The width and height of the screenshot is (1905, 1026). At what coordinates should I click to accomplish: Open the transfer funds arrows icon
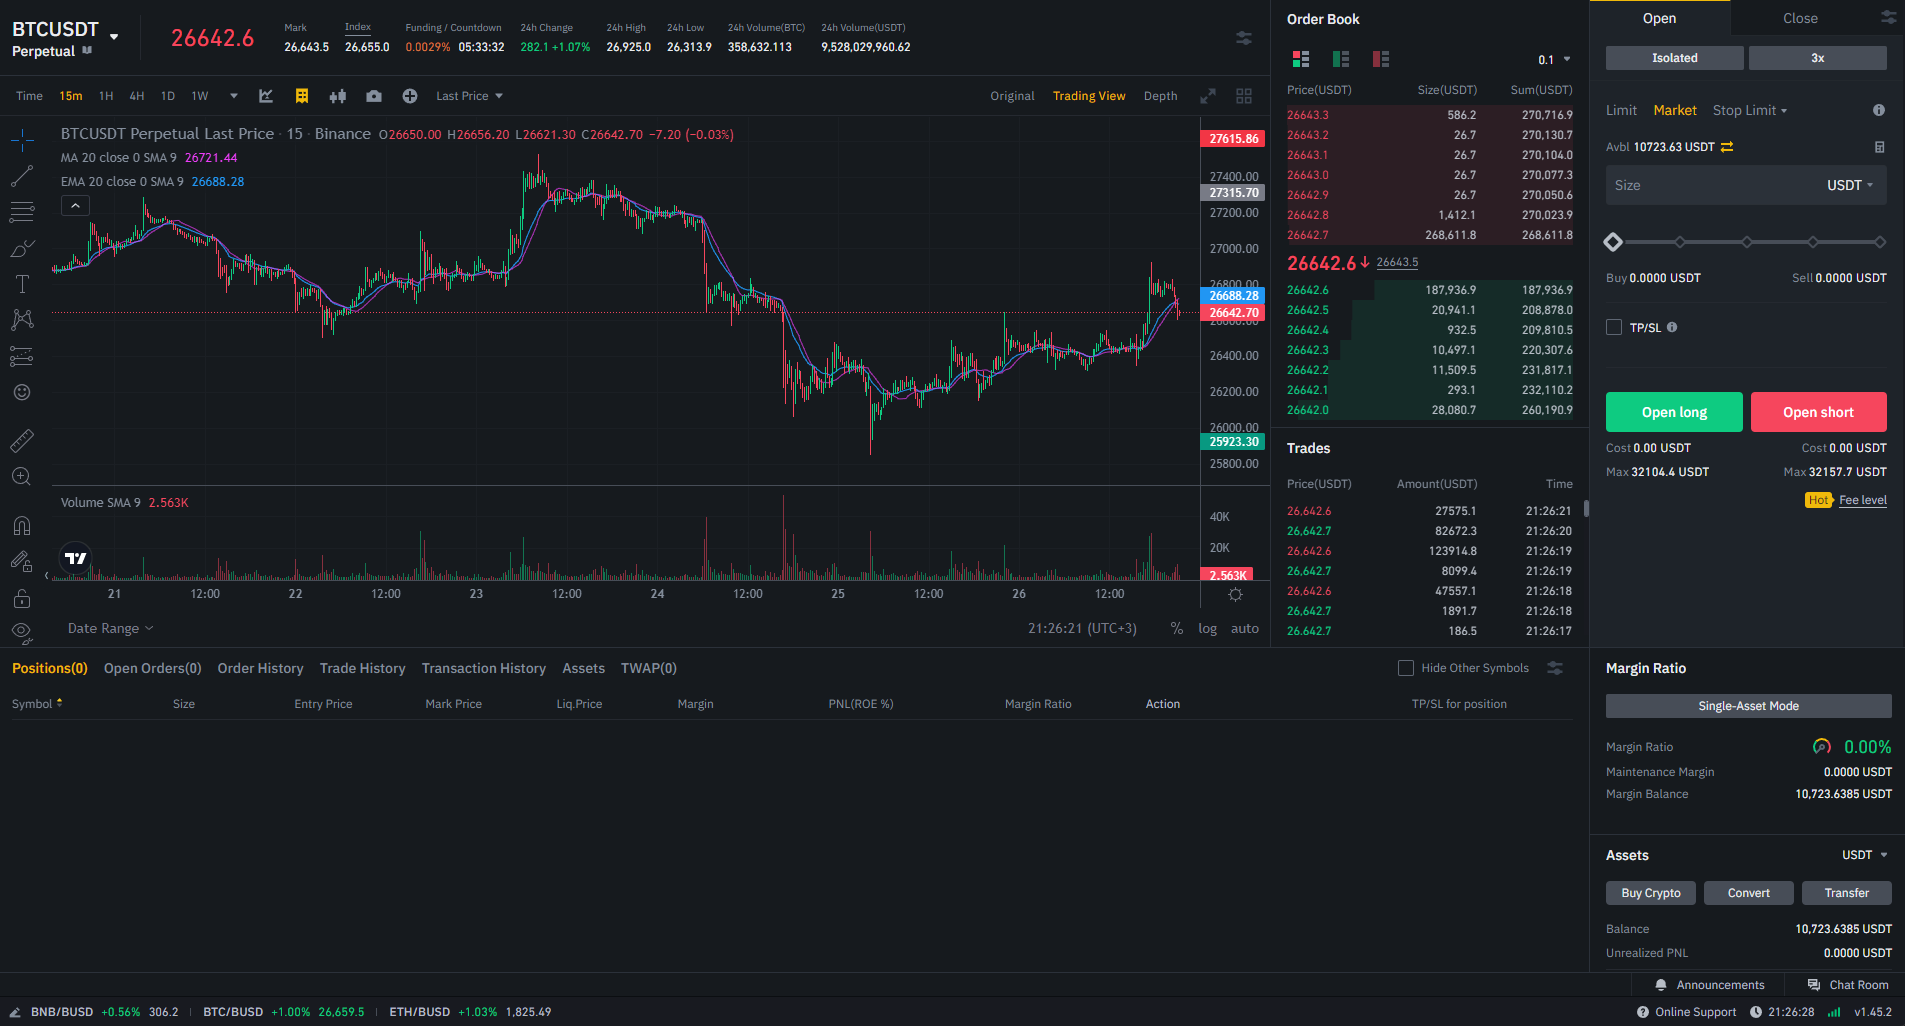click(1727, 147)
